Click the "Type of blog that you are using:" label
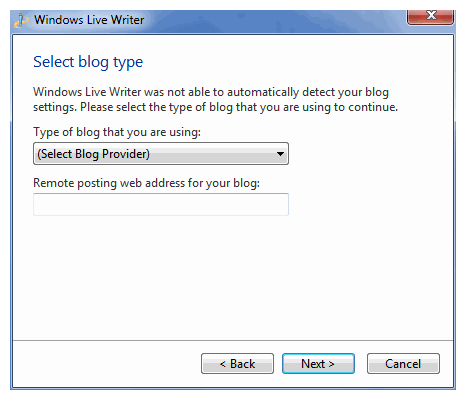 (x=117, y=132)
